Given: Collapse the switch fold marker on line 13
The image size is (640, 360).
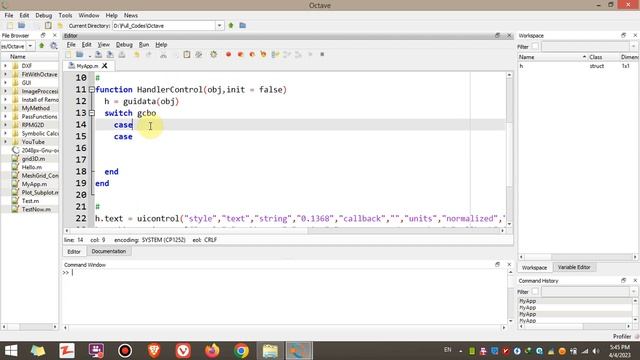Looking at the screenshot, I should coord(92,113).
